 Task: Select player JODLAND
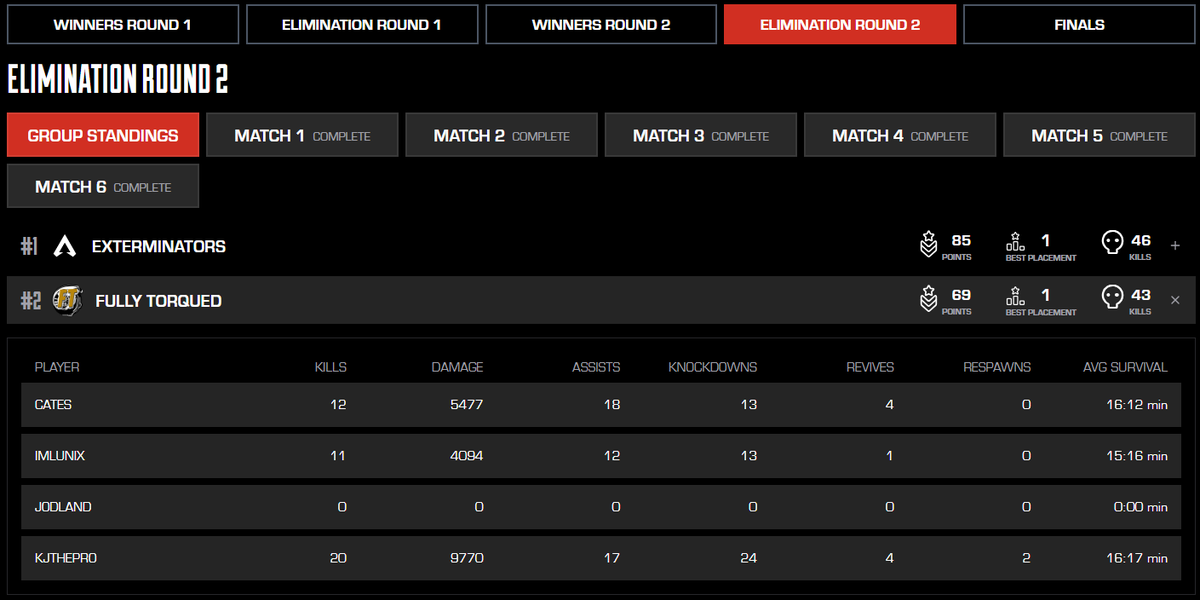coord(63,507)
